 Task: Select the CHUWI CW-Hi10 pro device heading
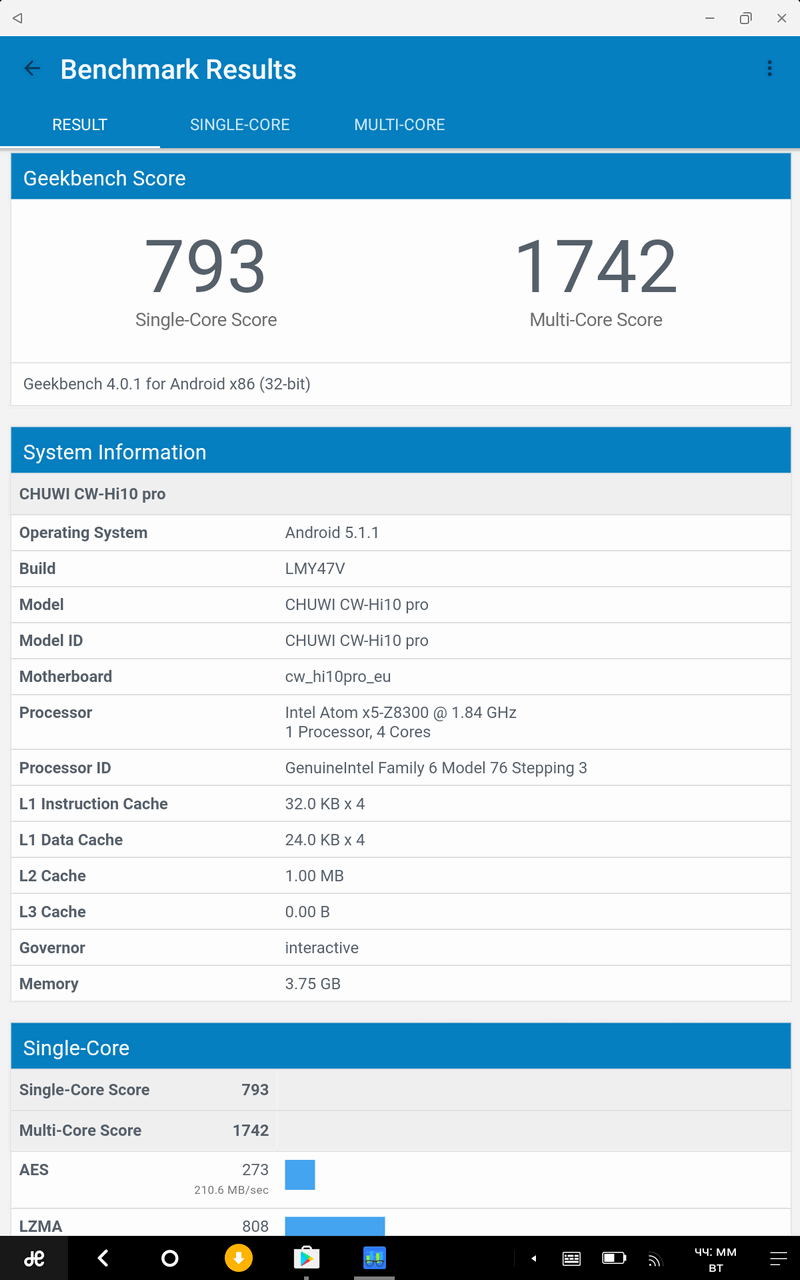click(93, 494)
